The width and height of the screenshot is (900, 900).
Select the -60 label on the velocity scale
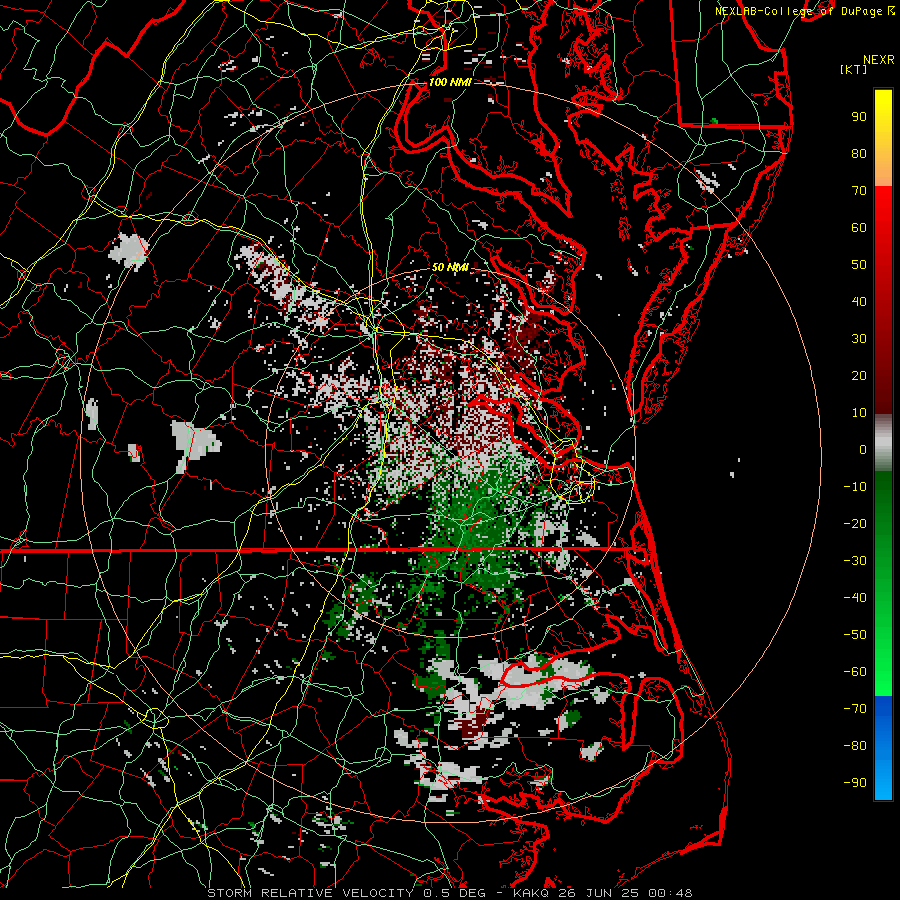click(855, 672)
